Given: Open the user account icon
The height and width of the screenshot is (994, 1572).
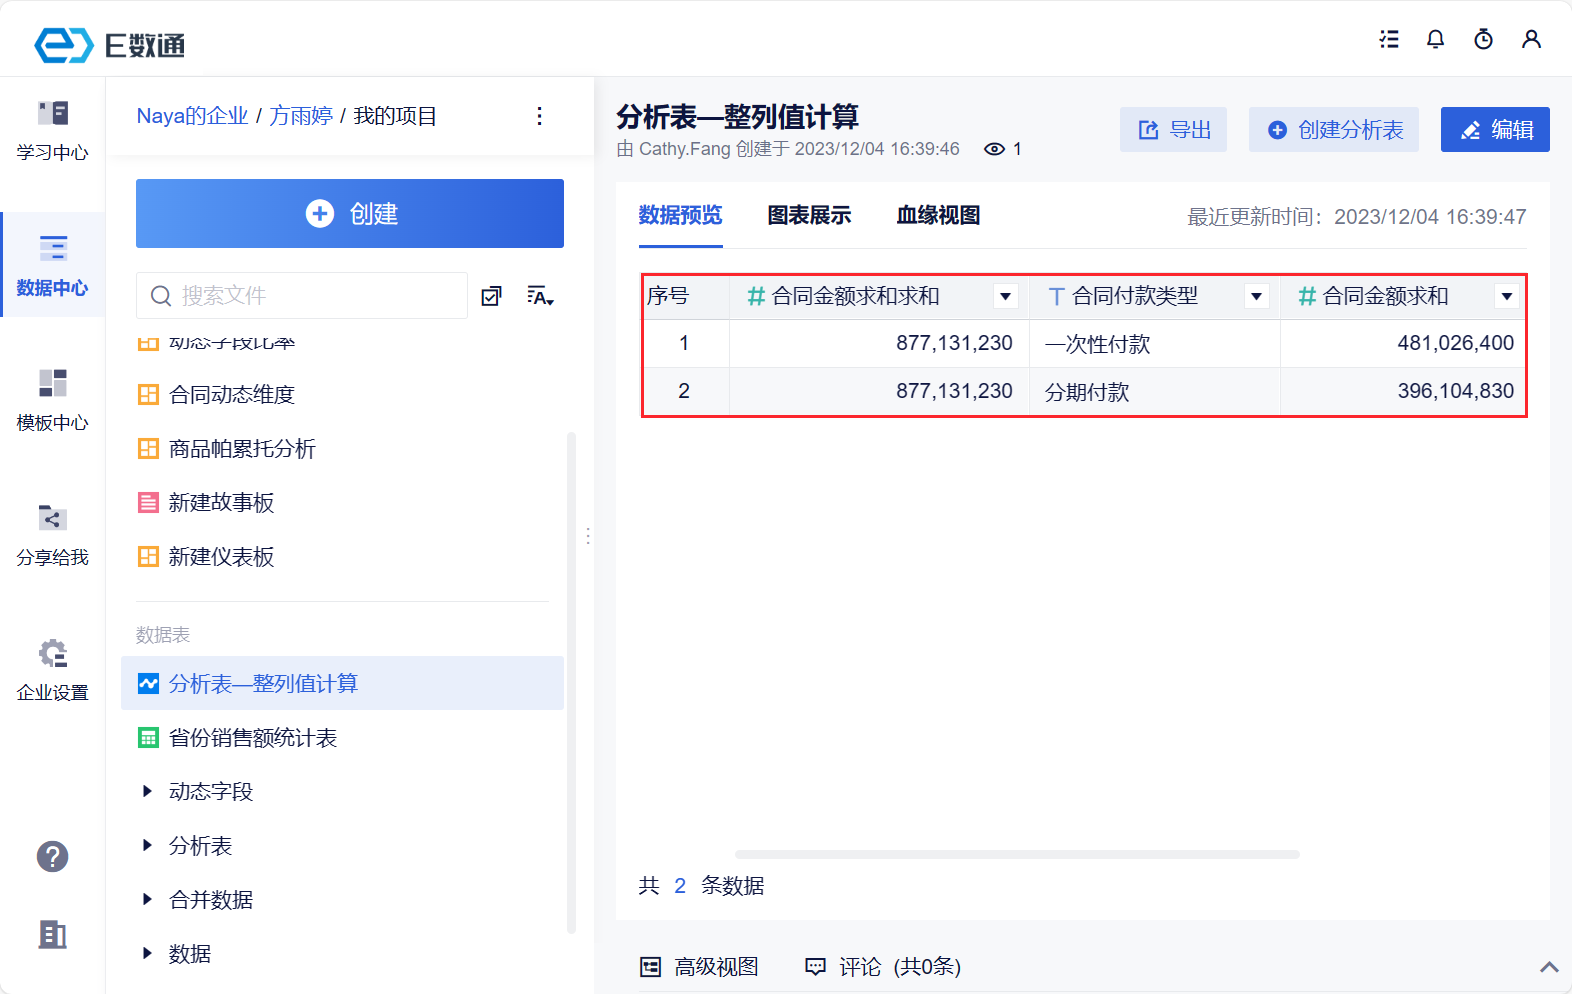Looking at the screenshot, I should (1531, 39).
